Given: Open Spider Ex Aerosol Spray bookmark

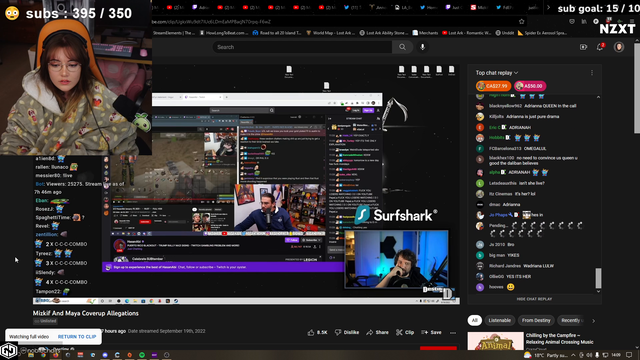Looking at the screenshot, I should [542, 33].
